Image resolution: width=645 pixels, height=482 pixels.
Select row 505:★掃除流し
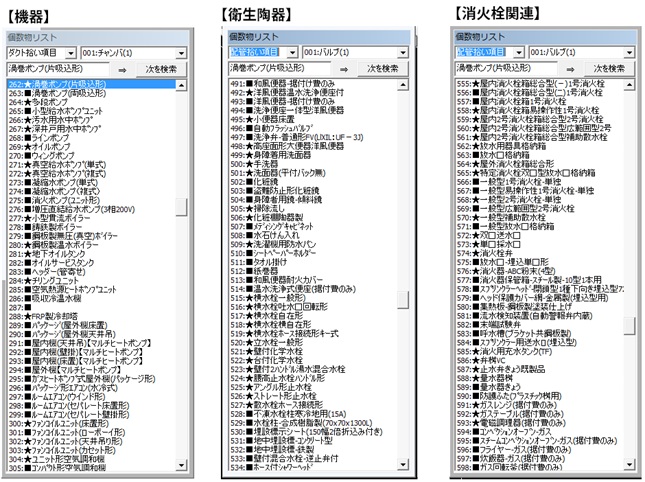(313, 209)
